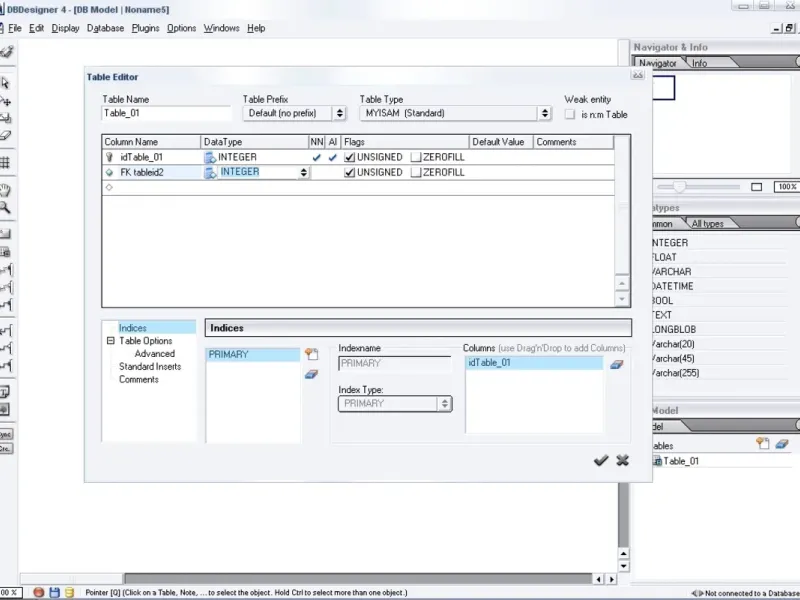Switch to the All types tab
The image size is (800, 600).
point(707,224)
